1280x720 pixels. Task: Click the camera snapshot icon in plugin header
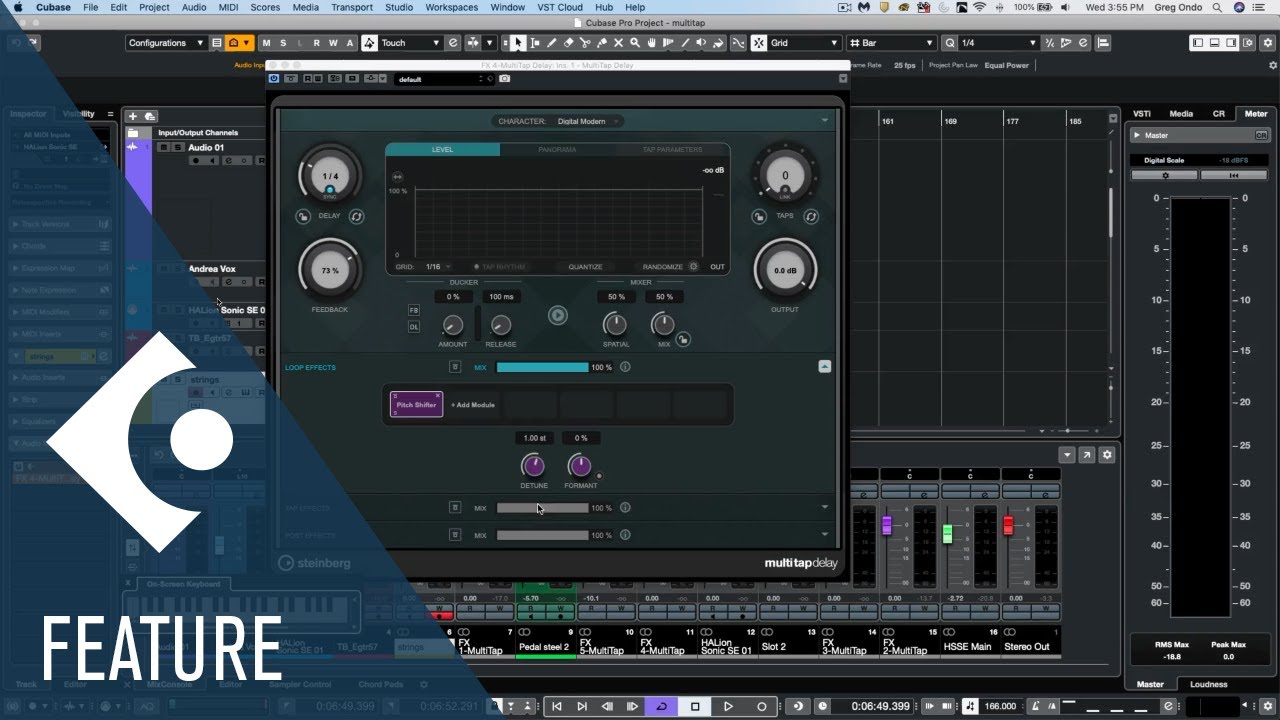(505, 79)
